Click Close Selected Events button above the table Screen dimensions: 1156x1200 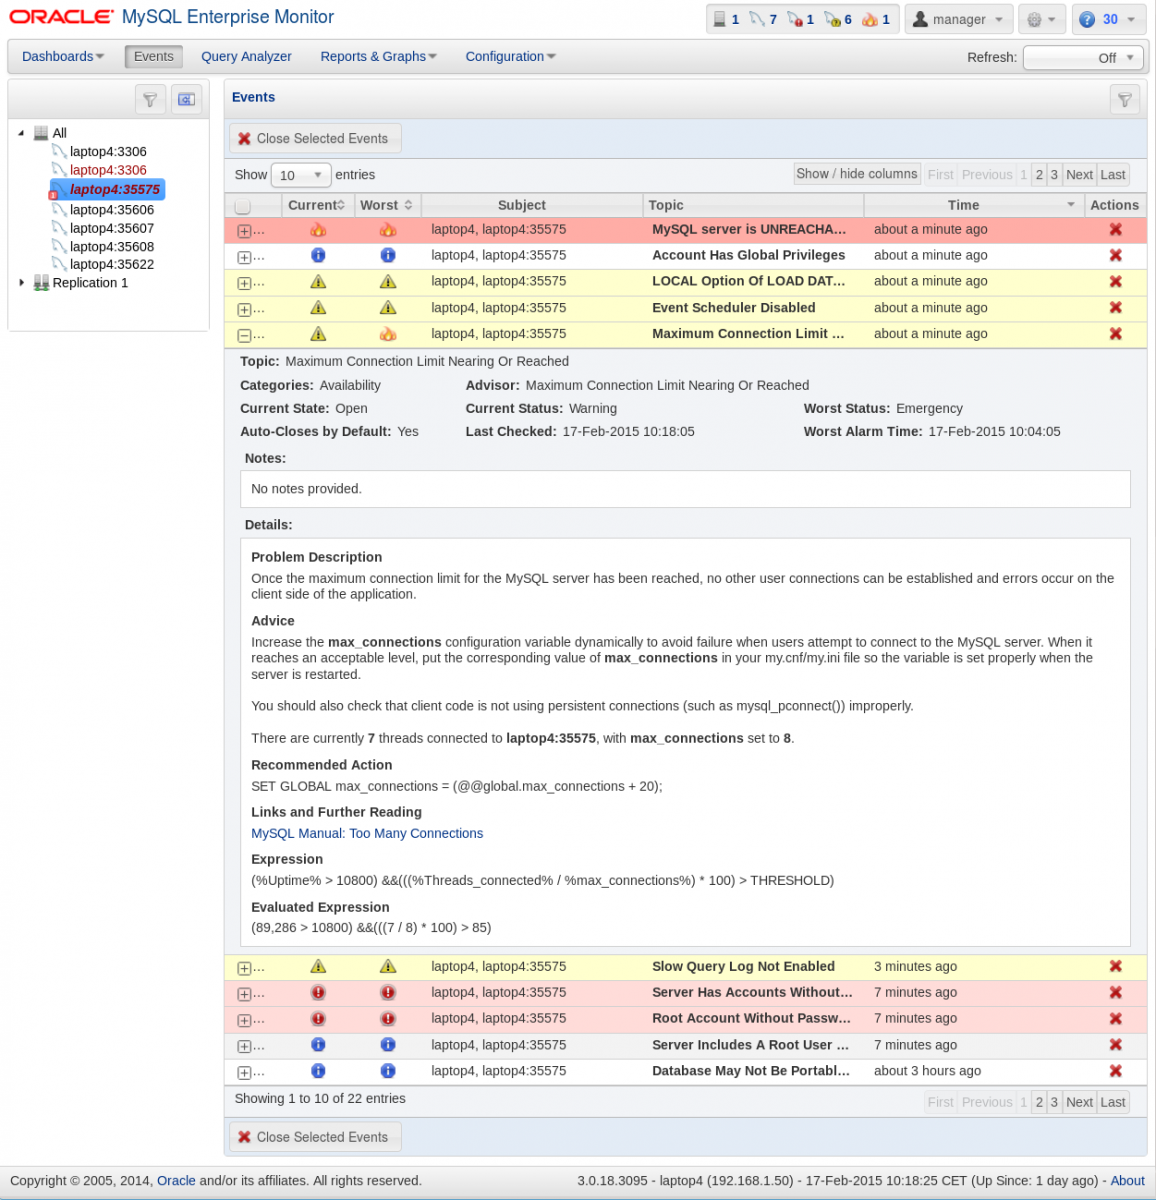pyautogui.click(x=315, y=139)
